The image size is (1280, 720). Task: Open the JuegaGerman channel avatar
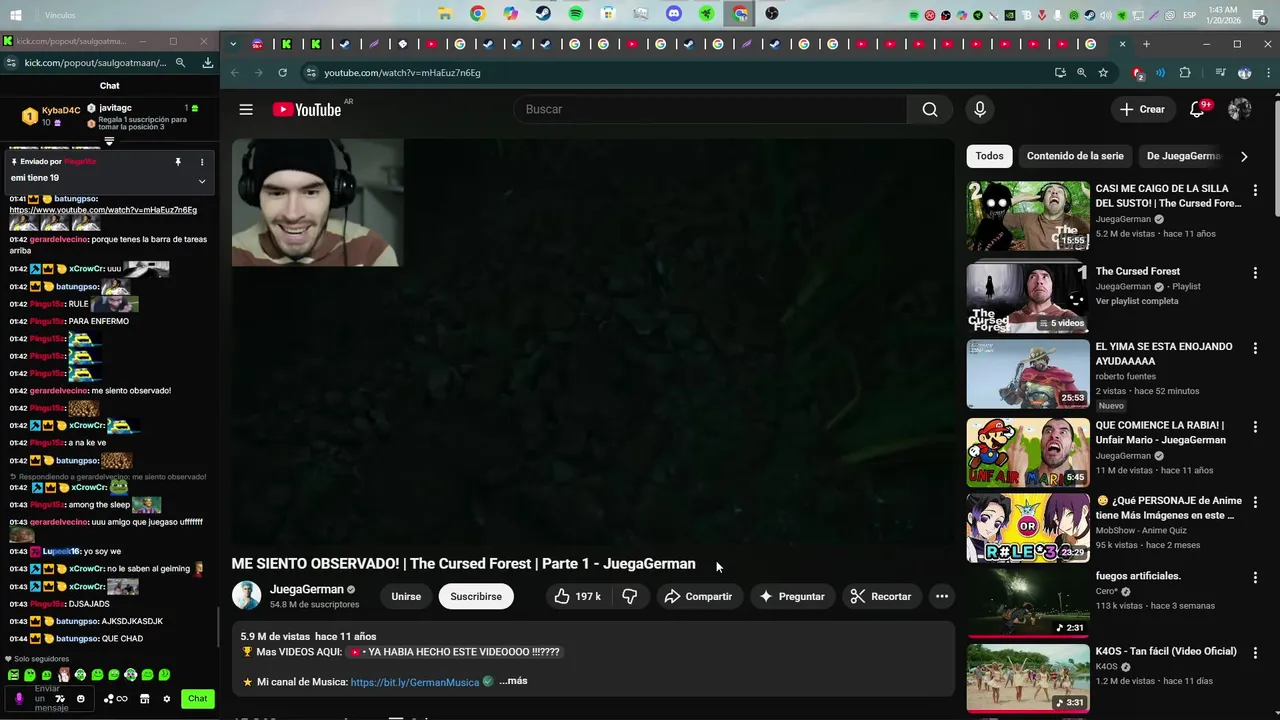246,596
